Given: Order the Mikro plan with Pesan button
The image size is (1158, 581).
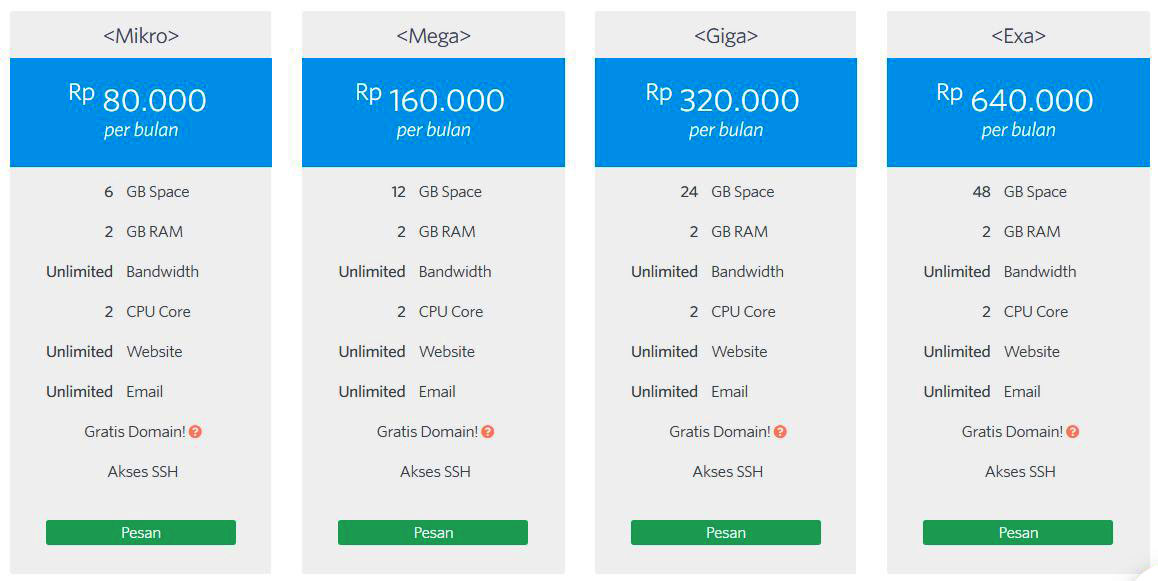Looking at the screenshot, I should coord(141,532).
